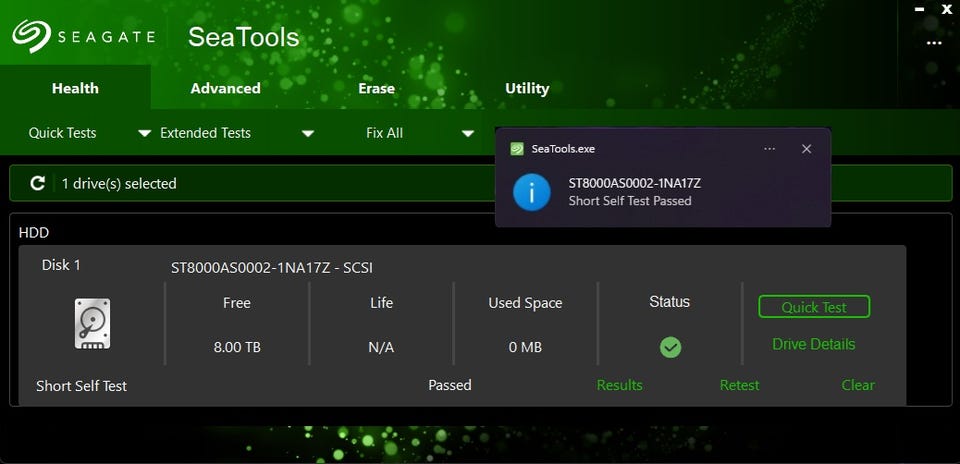Open notification options three-dots menu
The width and height of the screenshot is (960, 464).
click(770, 149)
